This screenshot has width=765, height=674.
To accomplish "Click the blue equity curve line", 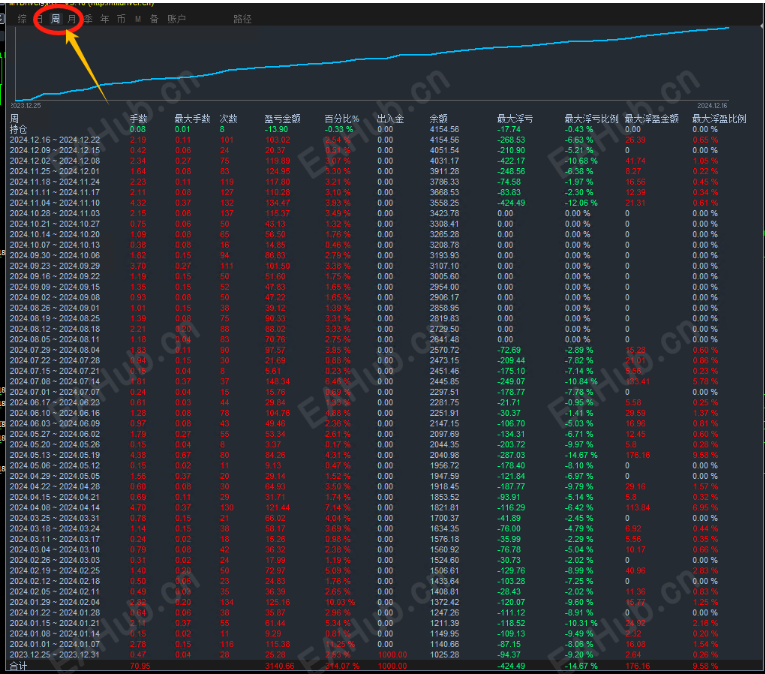I will tap(371, 59).
